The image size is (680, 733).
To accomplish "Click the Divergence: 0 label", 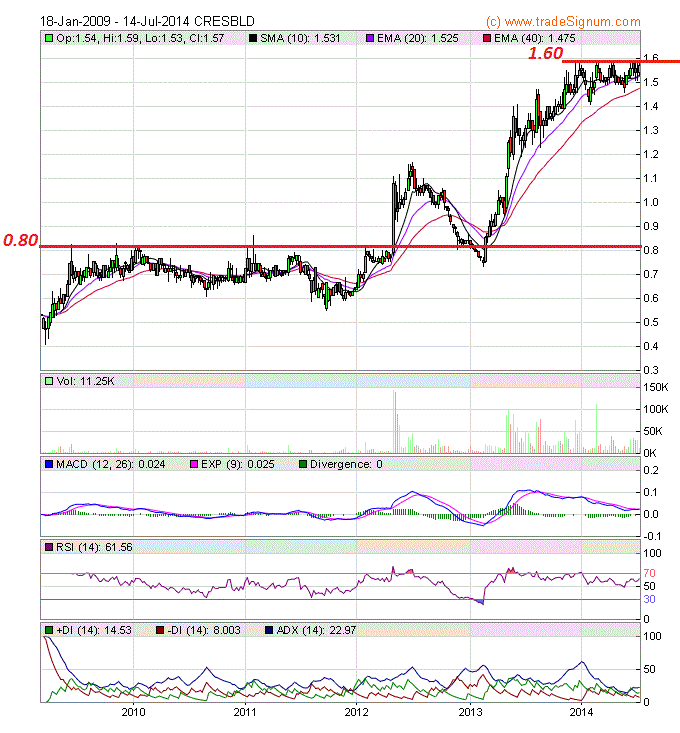I will [x=346, y=464].
